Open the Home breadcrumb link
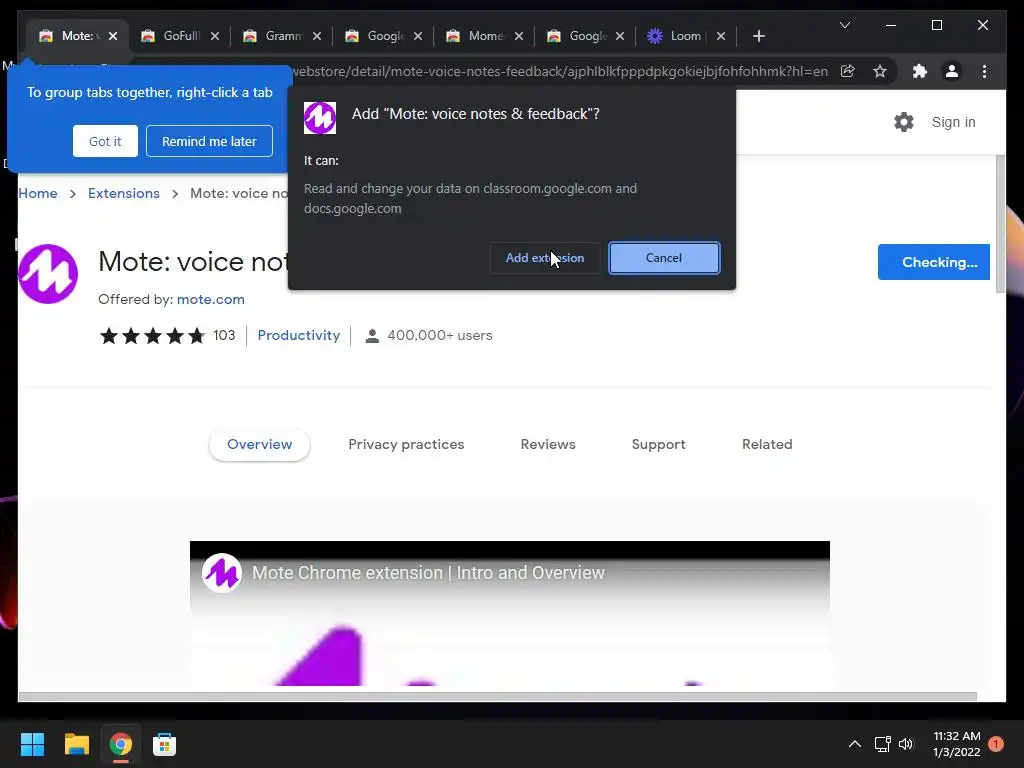1024x768 pixels. tap(38, 193)
